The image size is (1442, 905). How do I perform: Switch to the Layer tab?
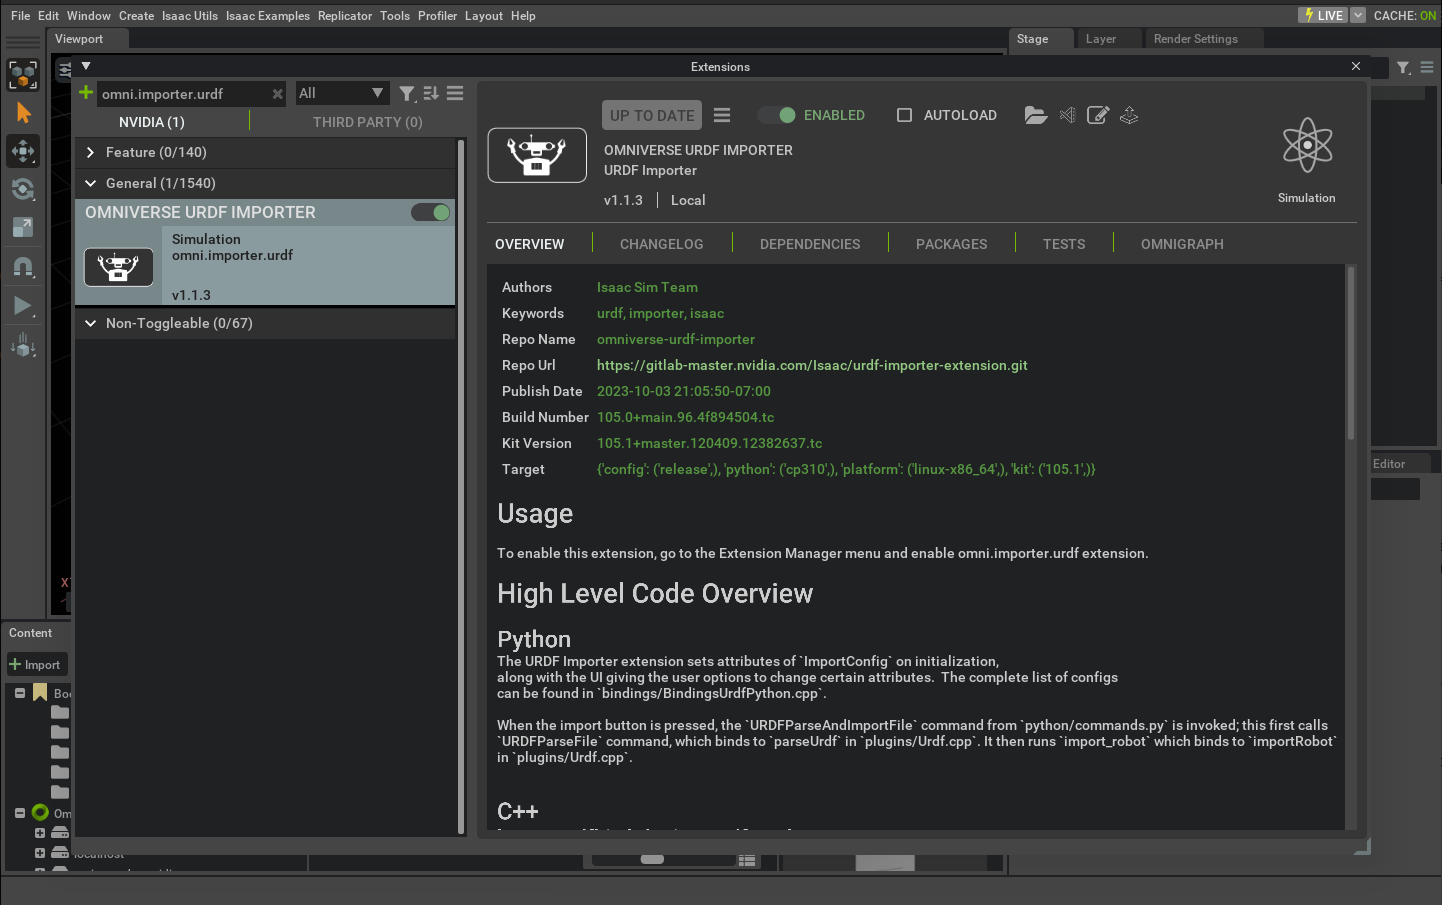click(x=1101, y=39)
